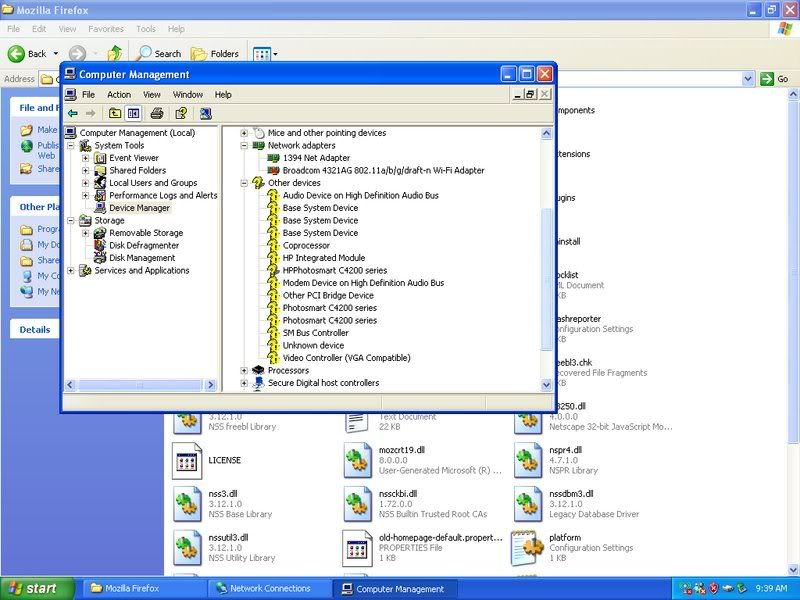Expand the Processors device category
Image resolution: width=800 pixels, height=600 pixels.
coord(244,370)
